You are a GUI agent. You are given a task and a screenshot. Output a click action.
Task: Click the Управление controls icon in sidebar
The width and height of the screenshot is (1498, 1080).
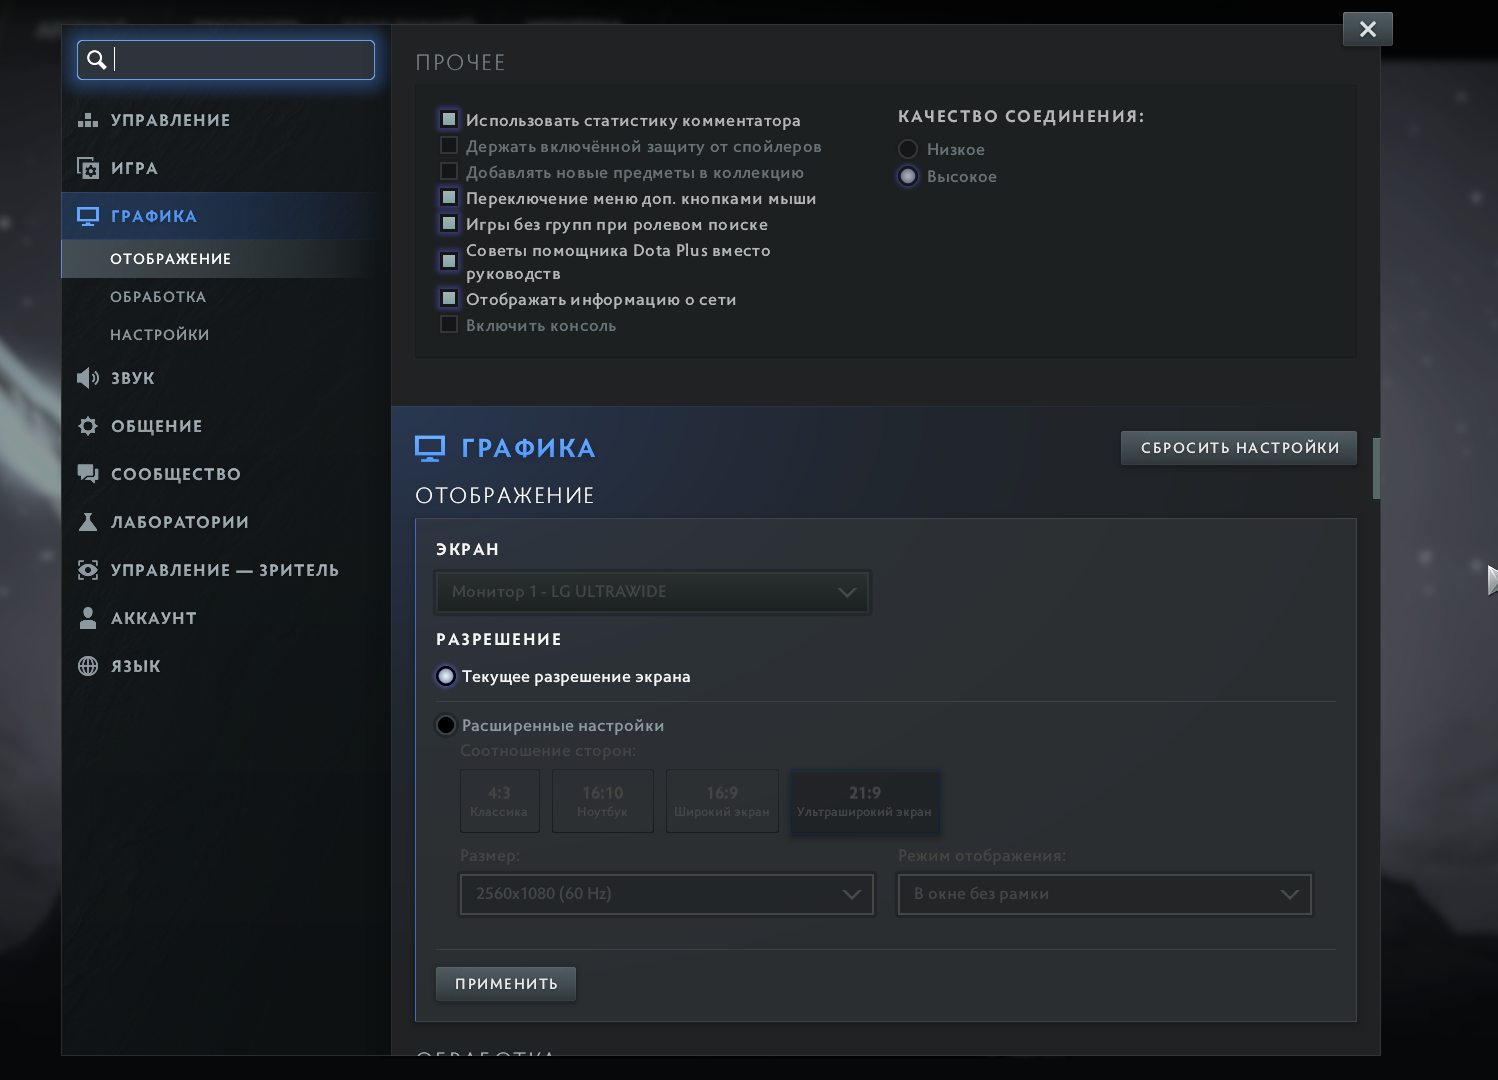pyautogui.click(x=88, y=120)
